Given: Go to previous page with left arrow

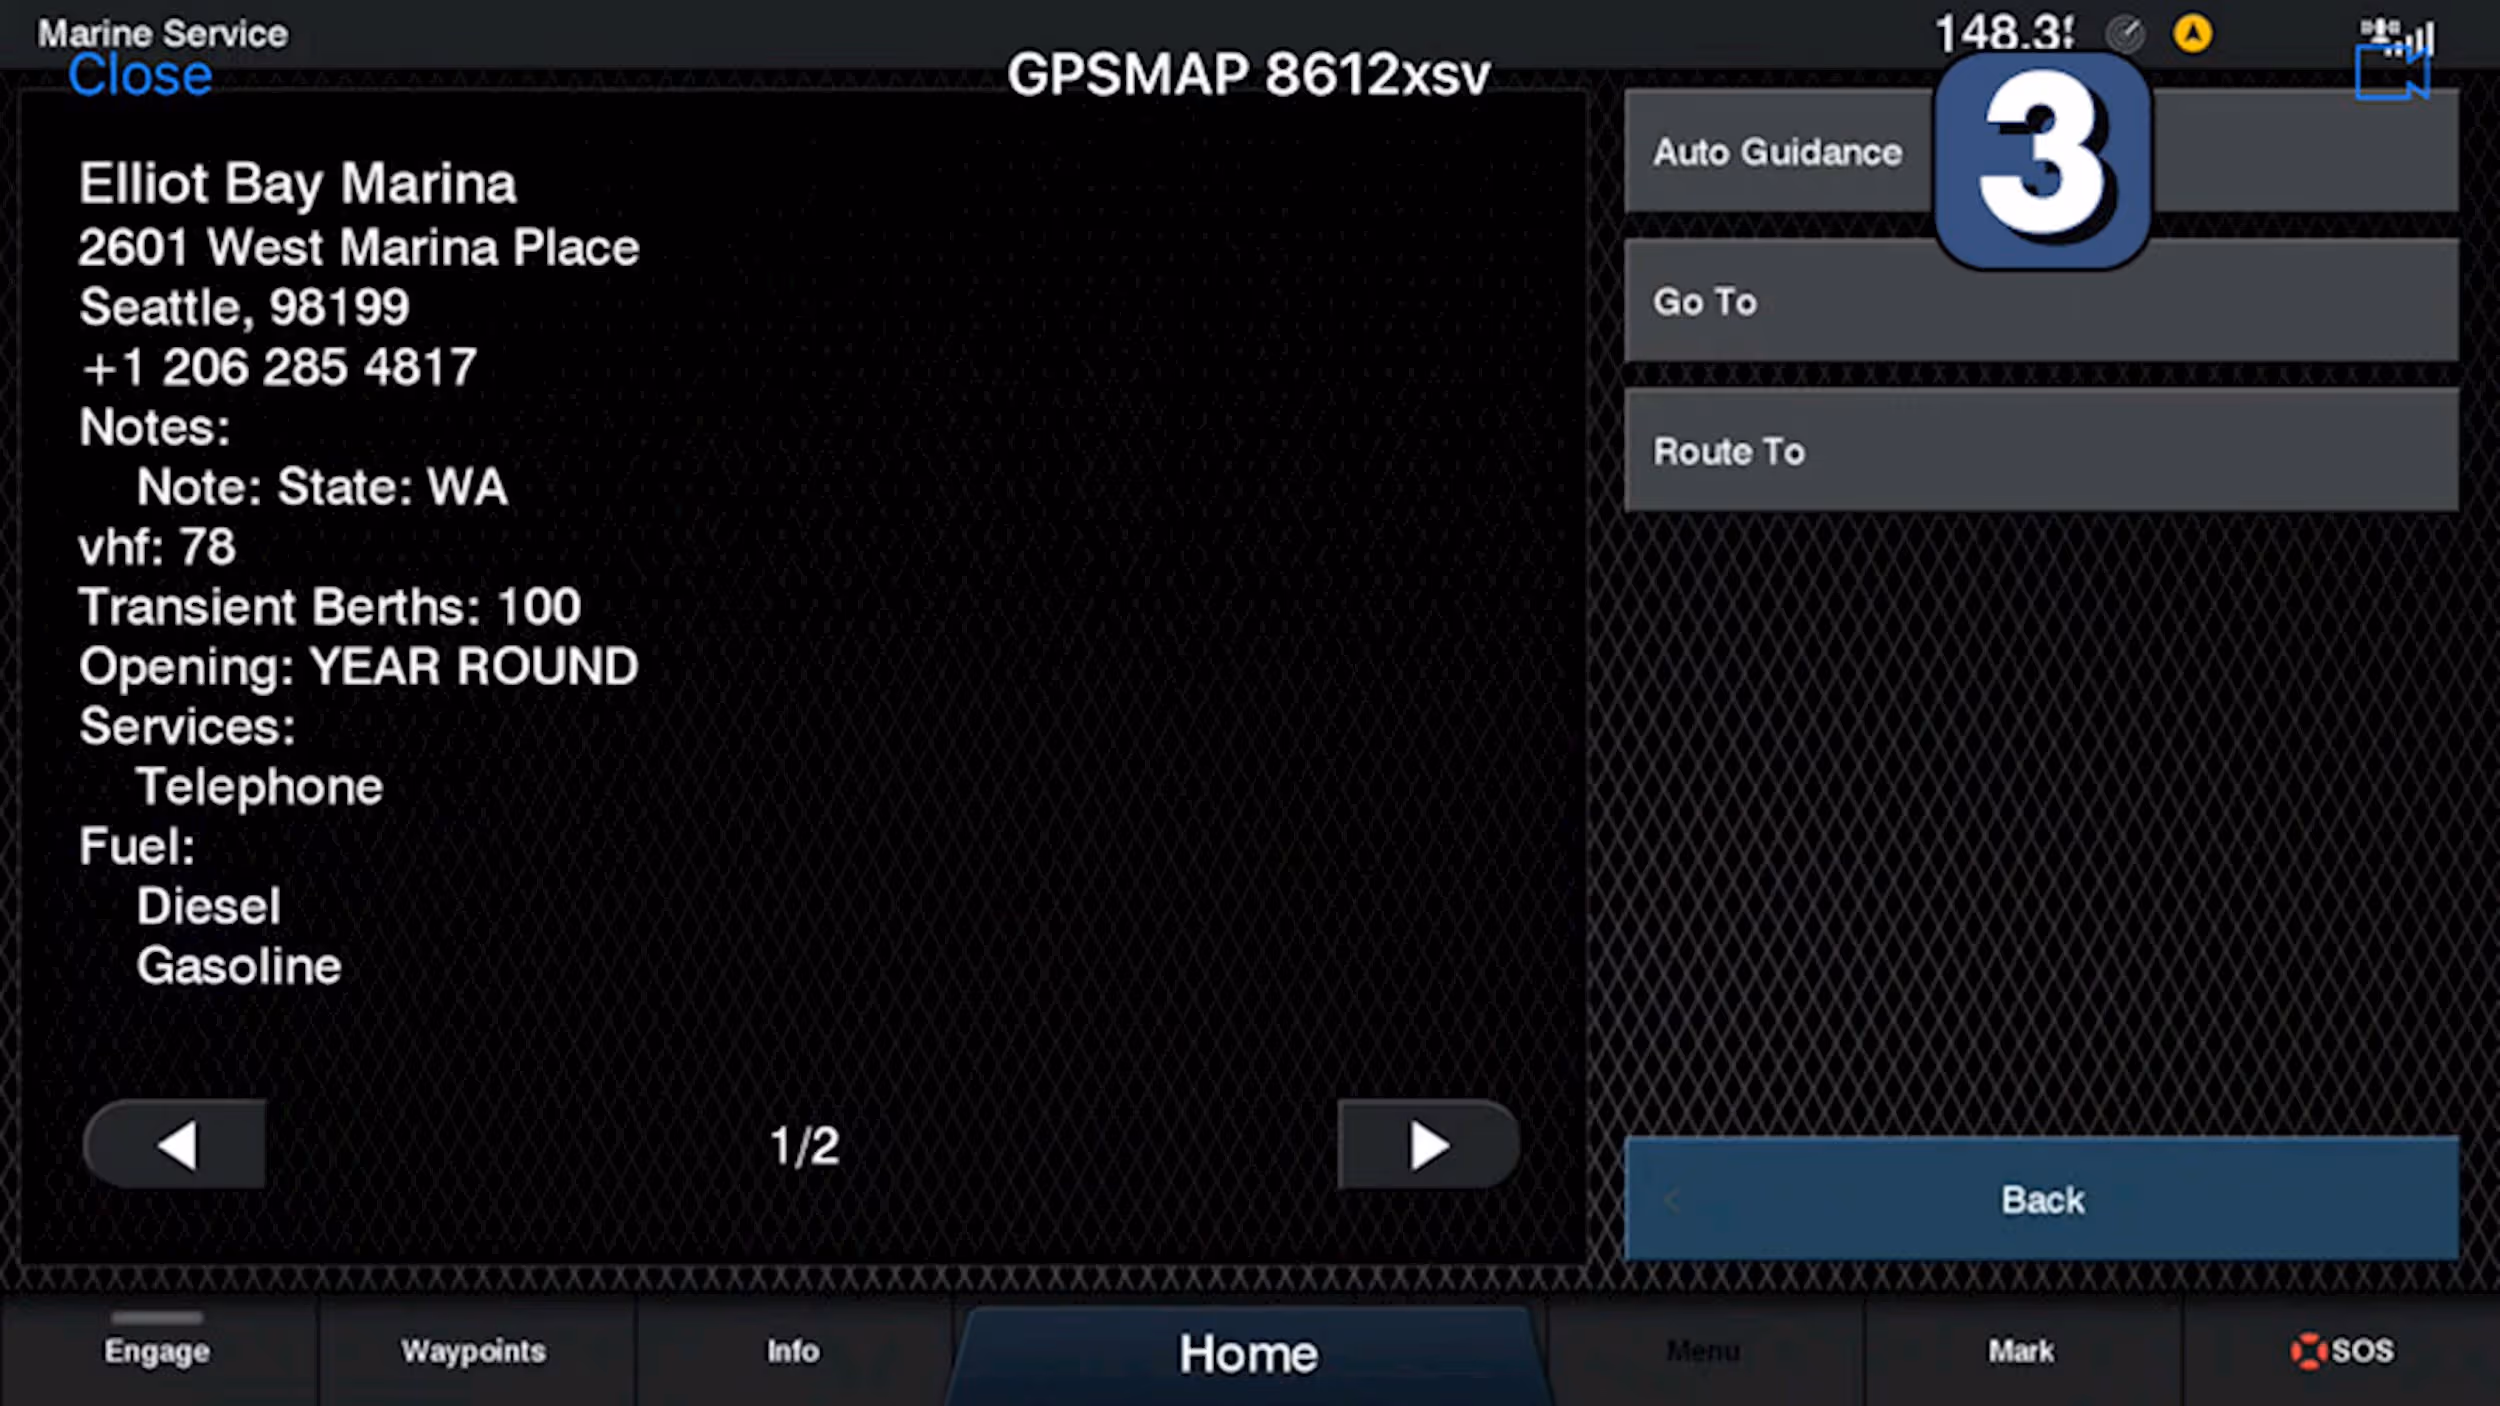Looking at the screenshot, I should pyautogui.click(x=175, y=1144).
